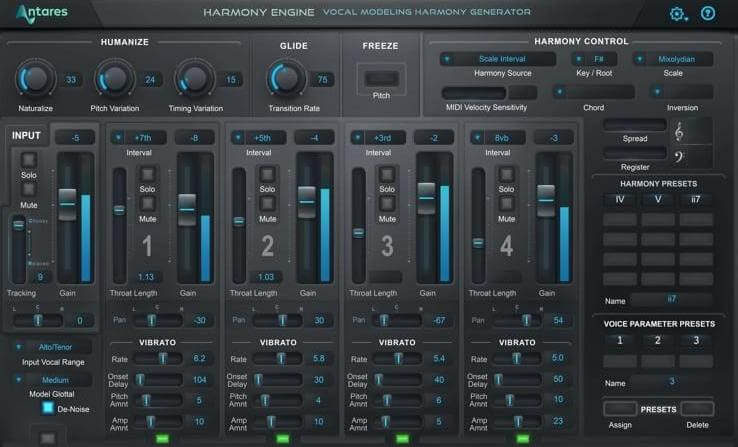Click the Register slider
This screenshot has height=447, width=738.
[x=634, y=153]
